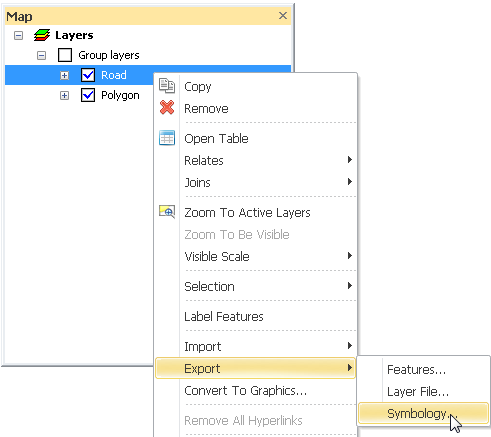Click the red X Remove icon
This screenshot has height=437, width=491.
tap(167, 107)
